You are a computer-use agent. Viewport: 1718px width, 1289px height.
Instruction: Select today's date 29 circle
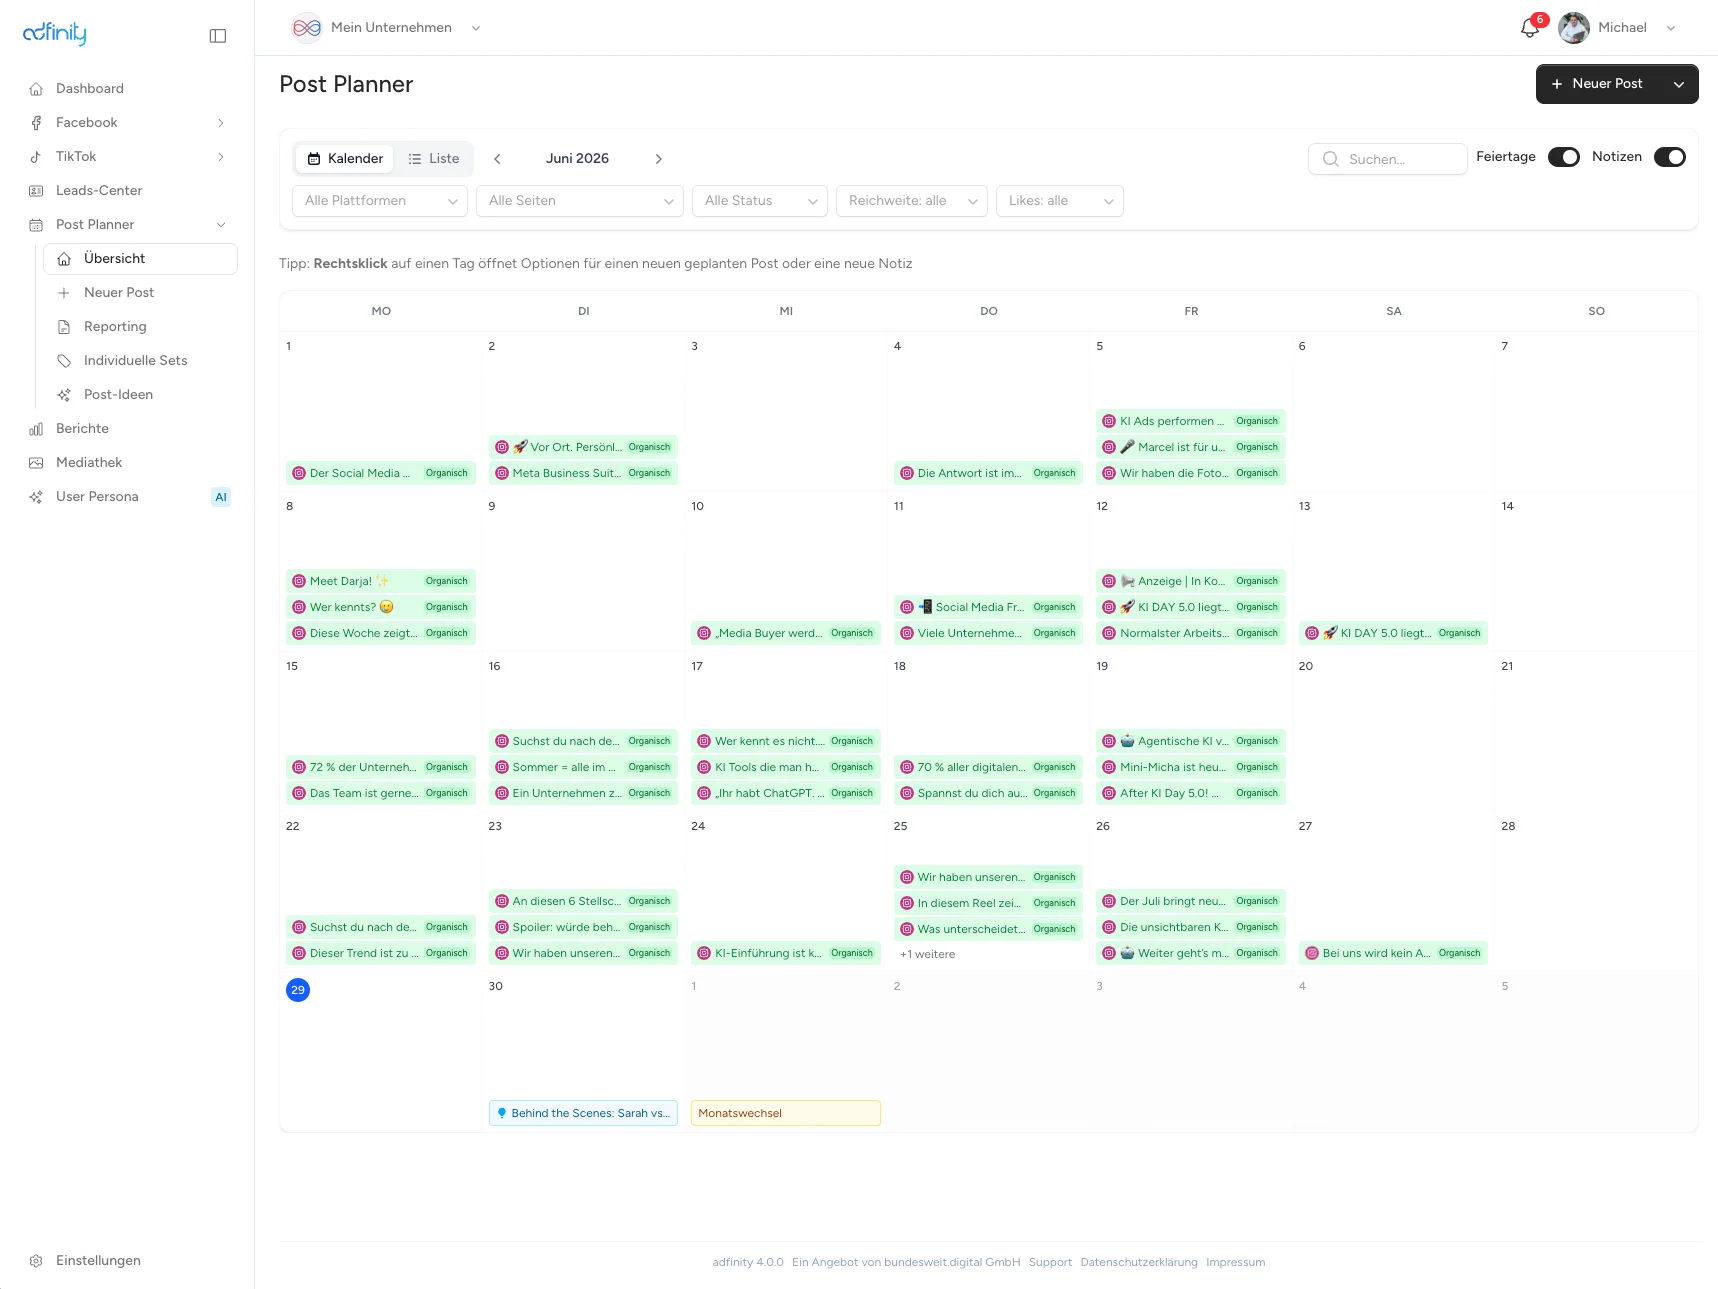point(298,990)
